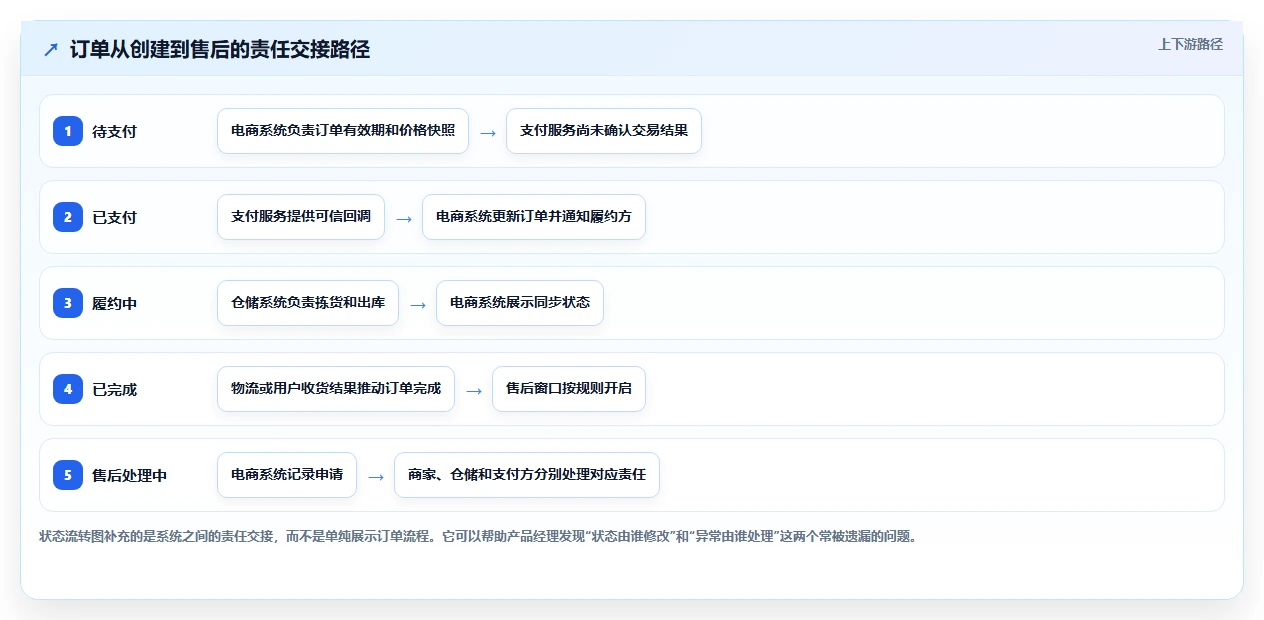
Task: Click the arrow in the 已支付 row
Action: pos(404,218)
